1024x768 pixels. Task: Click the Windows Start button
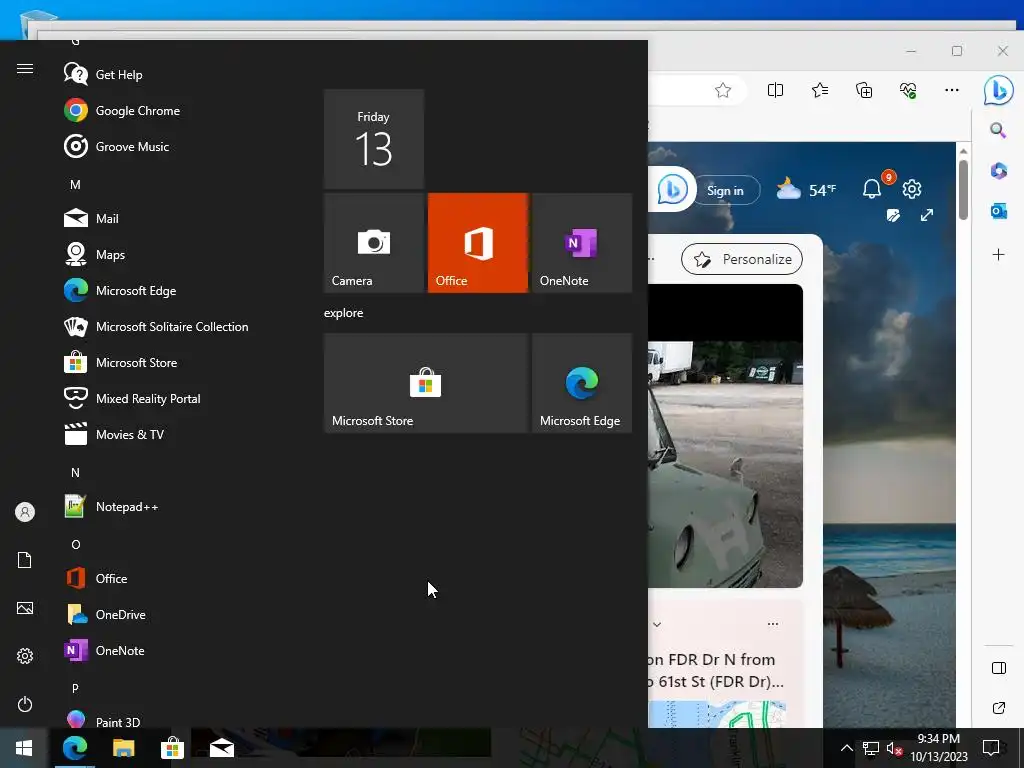pyautogui.click(x=24, y=748)
